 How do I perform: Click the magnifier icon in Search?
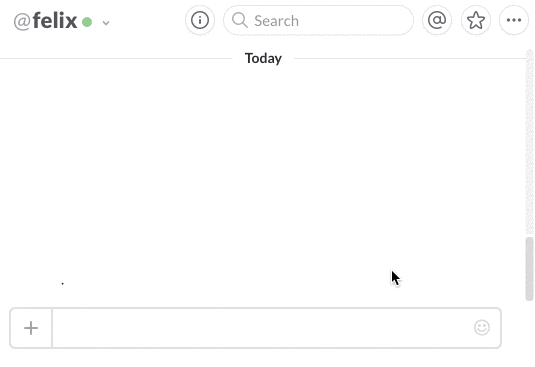[240, 20]
